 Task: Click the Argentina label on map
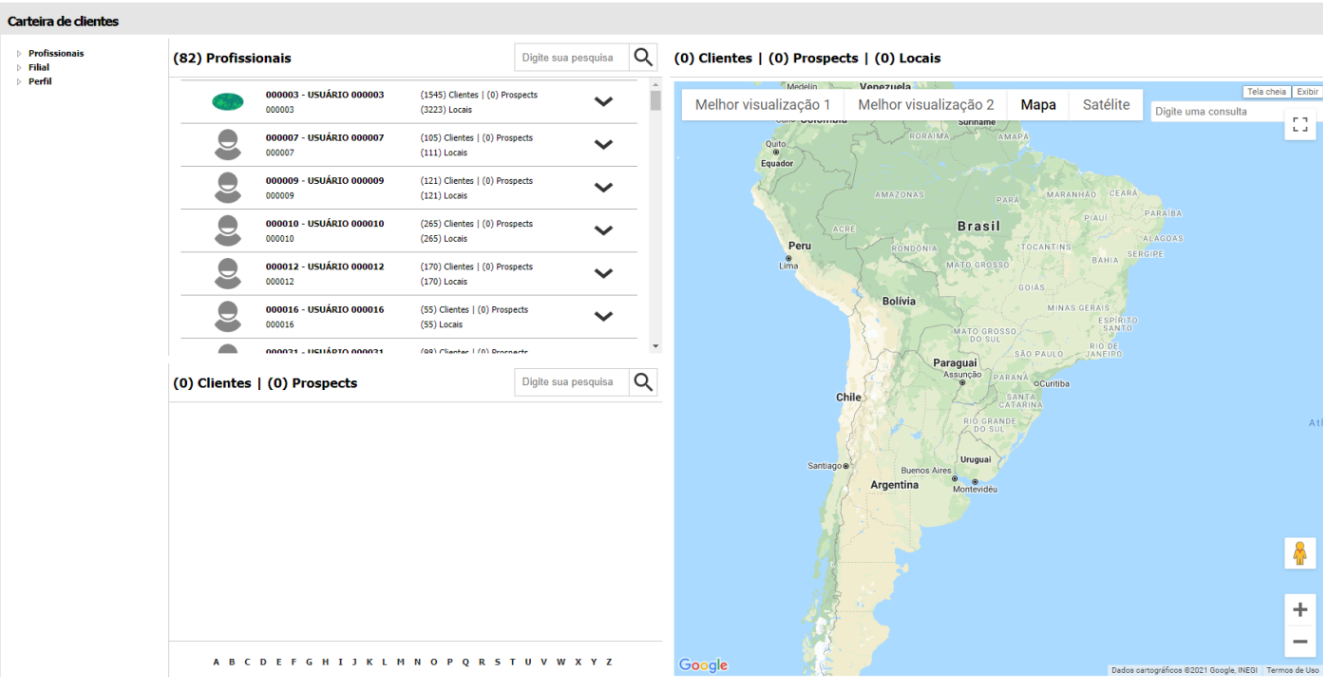pyautogui.click(x=894, y=484)
